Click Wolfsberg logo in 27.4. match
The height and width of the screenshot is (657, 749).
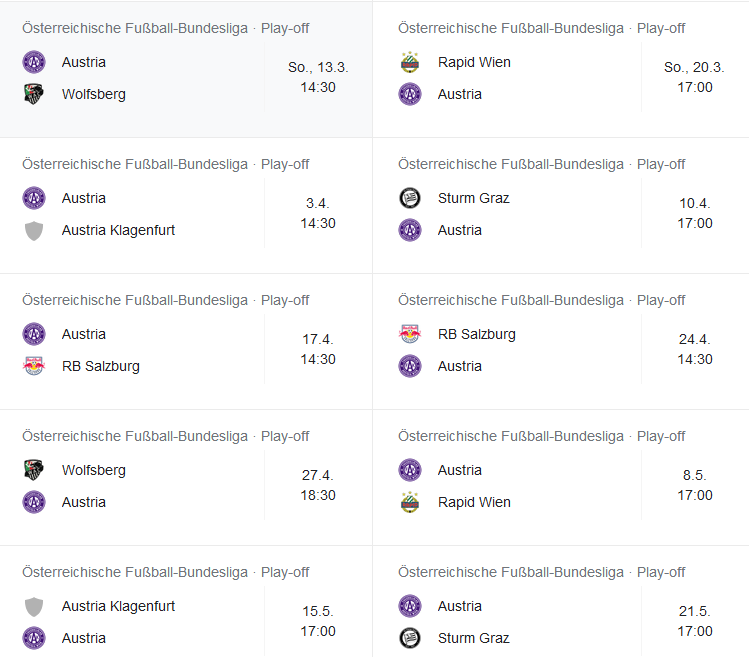coord(34,470)
